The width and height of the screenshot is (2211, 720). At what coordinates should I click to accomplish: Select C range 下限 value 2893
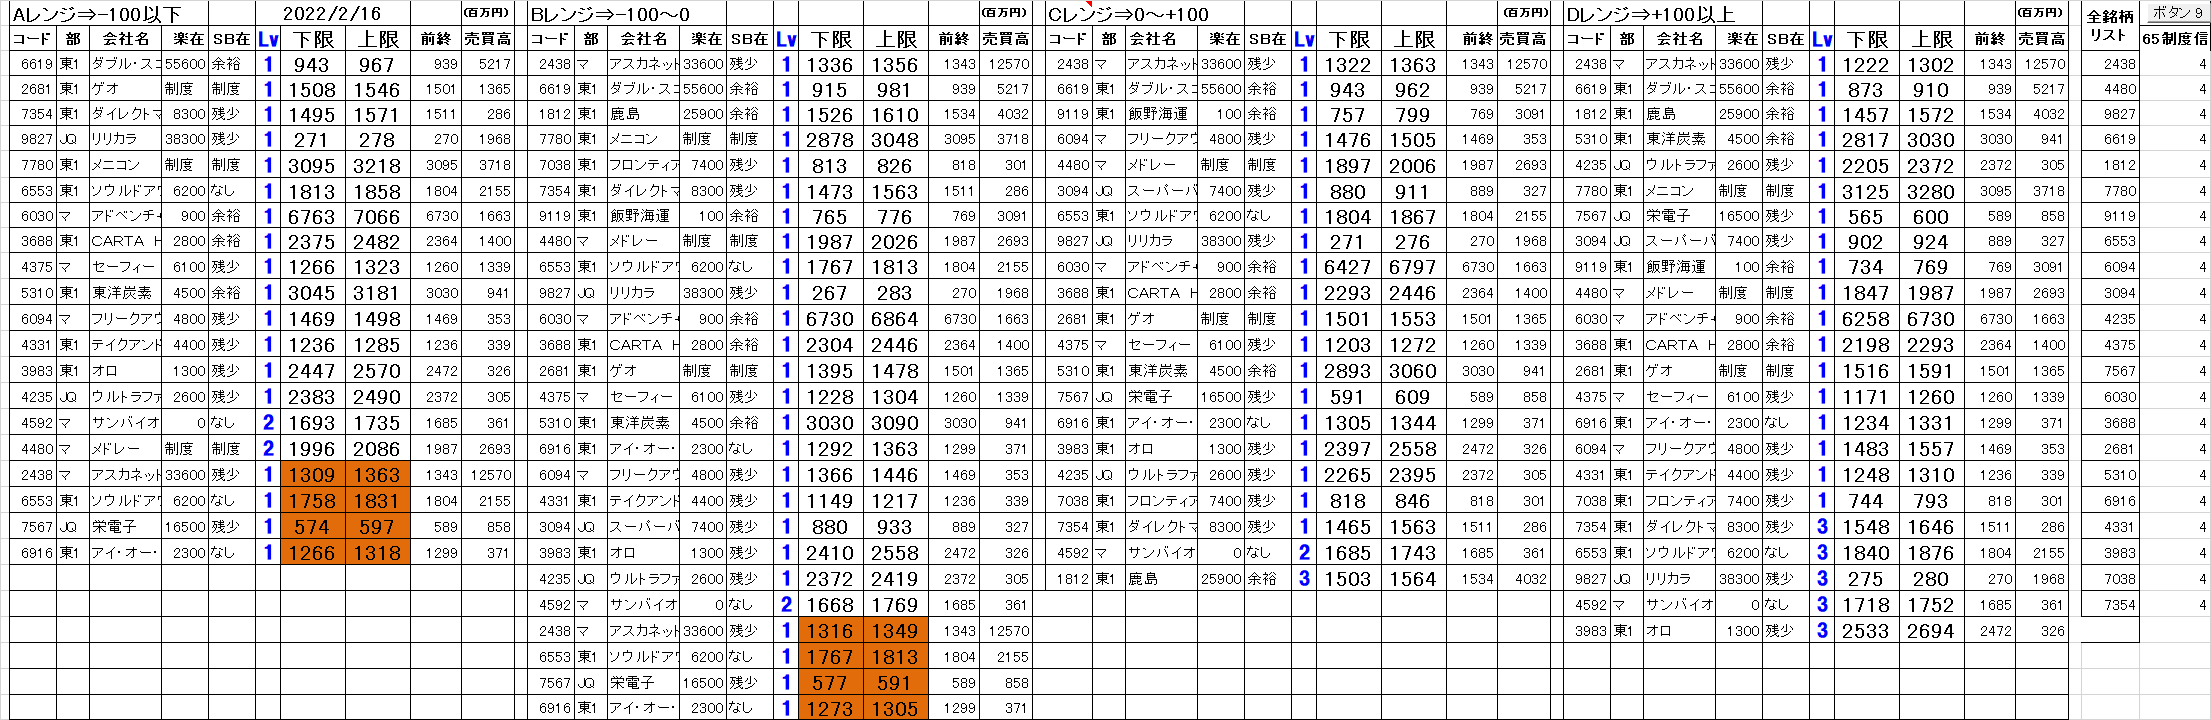click(1348, 371)
